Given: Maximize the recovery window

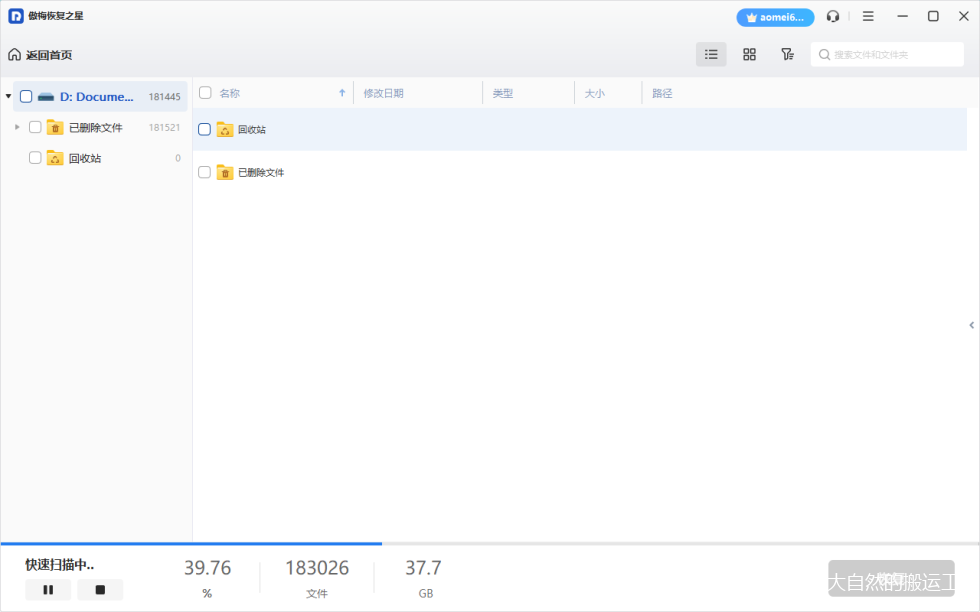Looking at the screenshot, I should click(933, 16).
